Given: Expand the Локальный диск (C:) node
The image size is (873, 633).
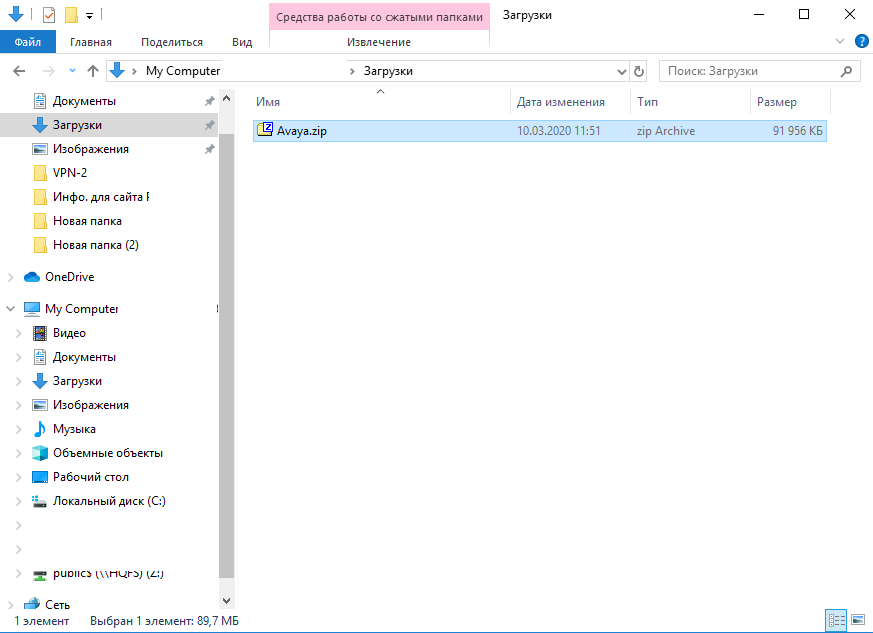Looking at the screenshot, I should (18, 501).
